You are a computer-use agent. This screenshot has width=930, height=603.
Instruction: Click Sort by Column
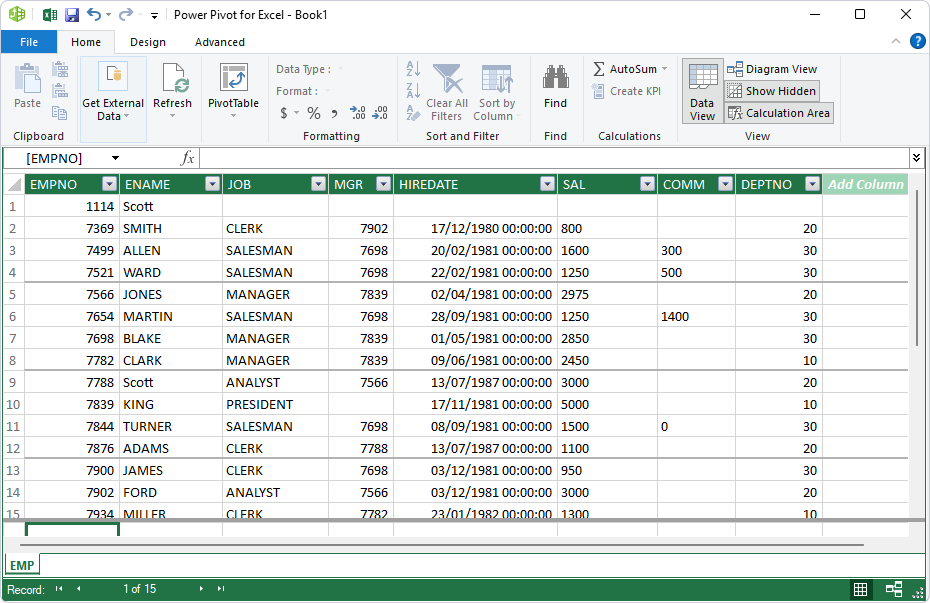[x=497, y=93]
